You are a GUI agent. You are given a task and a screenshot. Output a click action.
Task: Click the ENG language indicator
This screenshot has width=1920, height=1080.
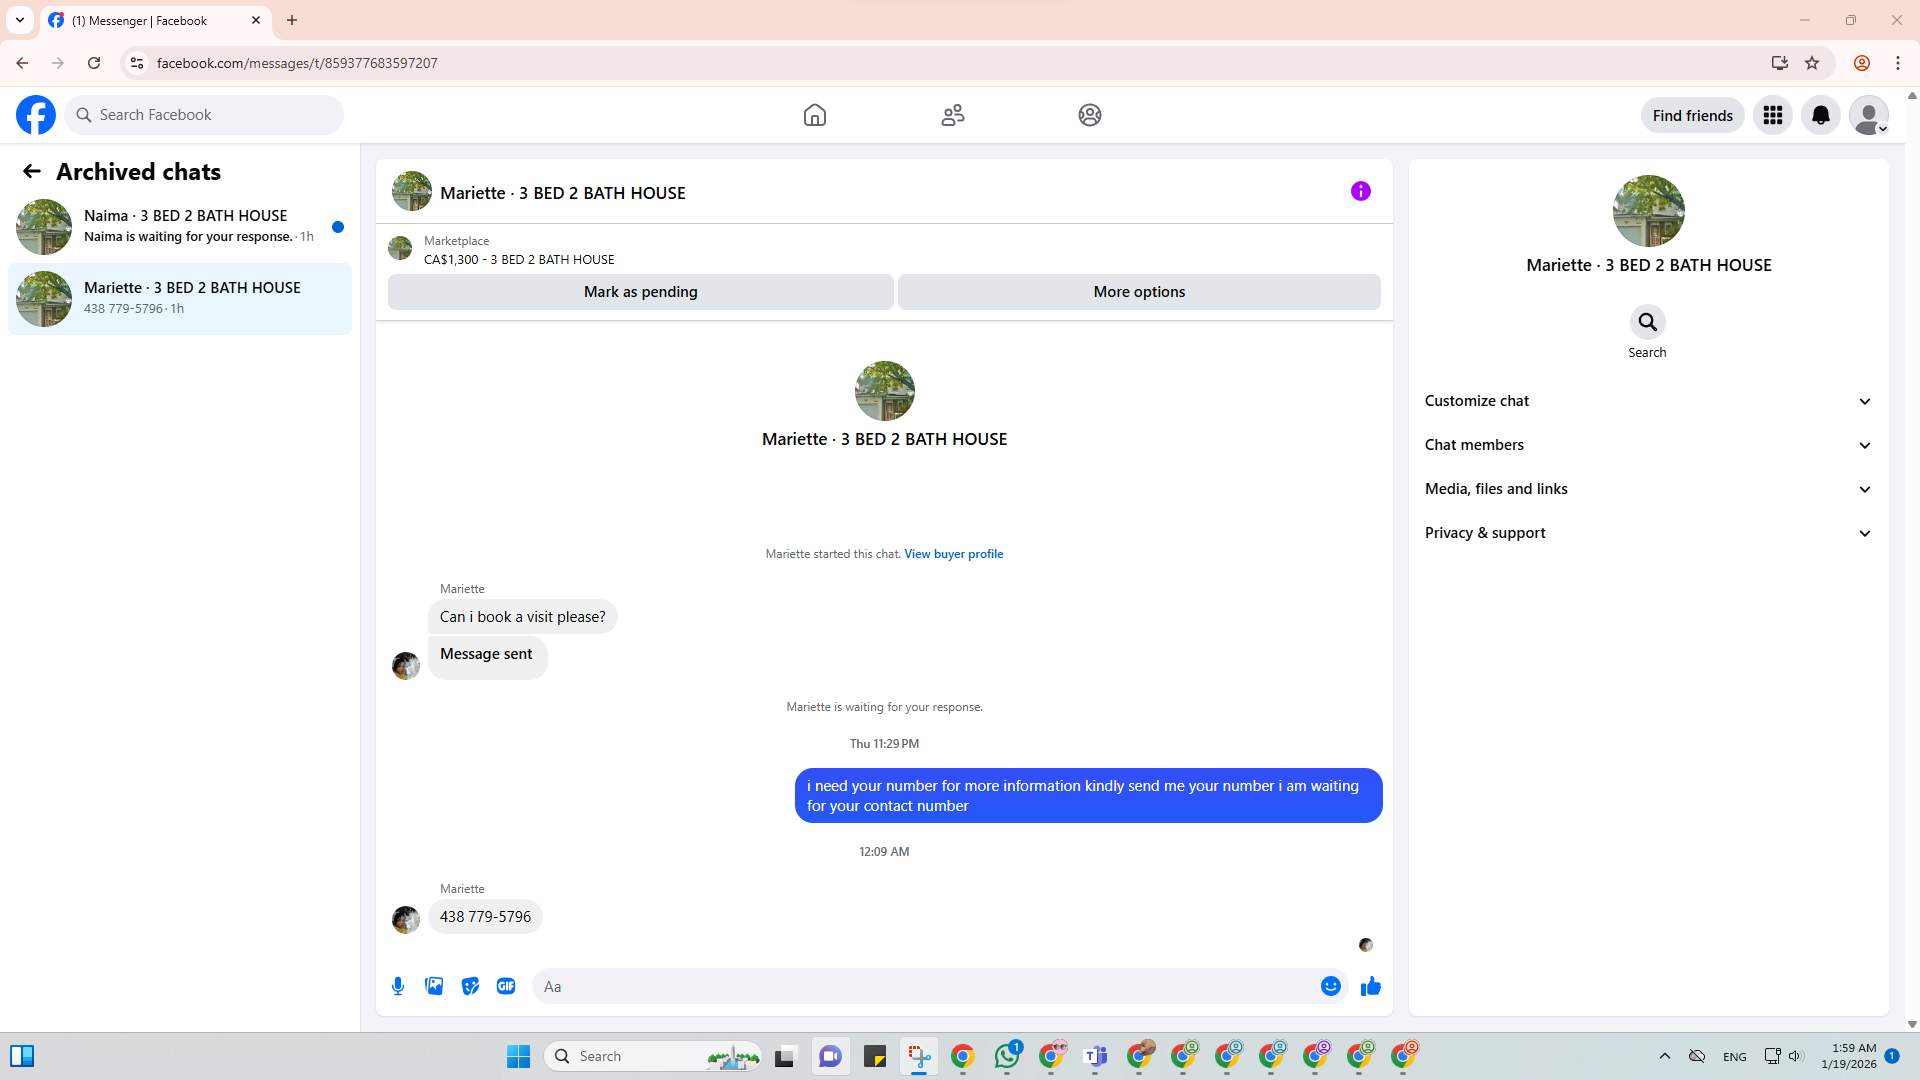point(1735,1057)
